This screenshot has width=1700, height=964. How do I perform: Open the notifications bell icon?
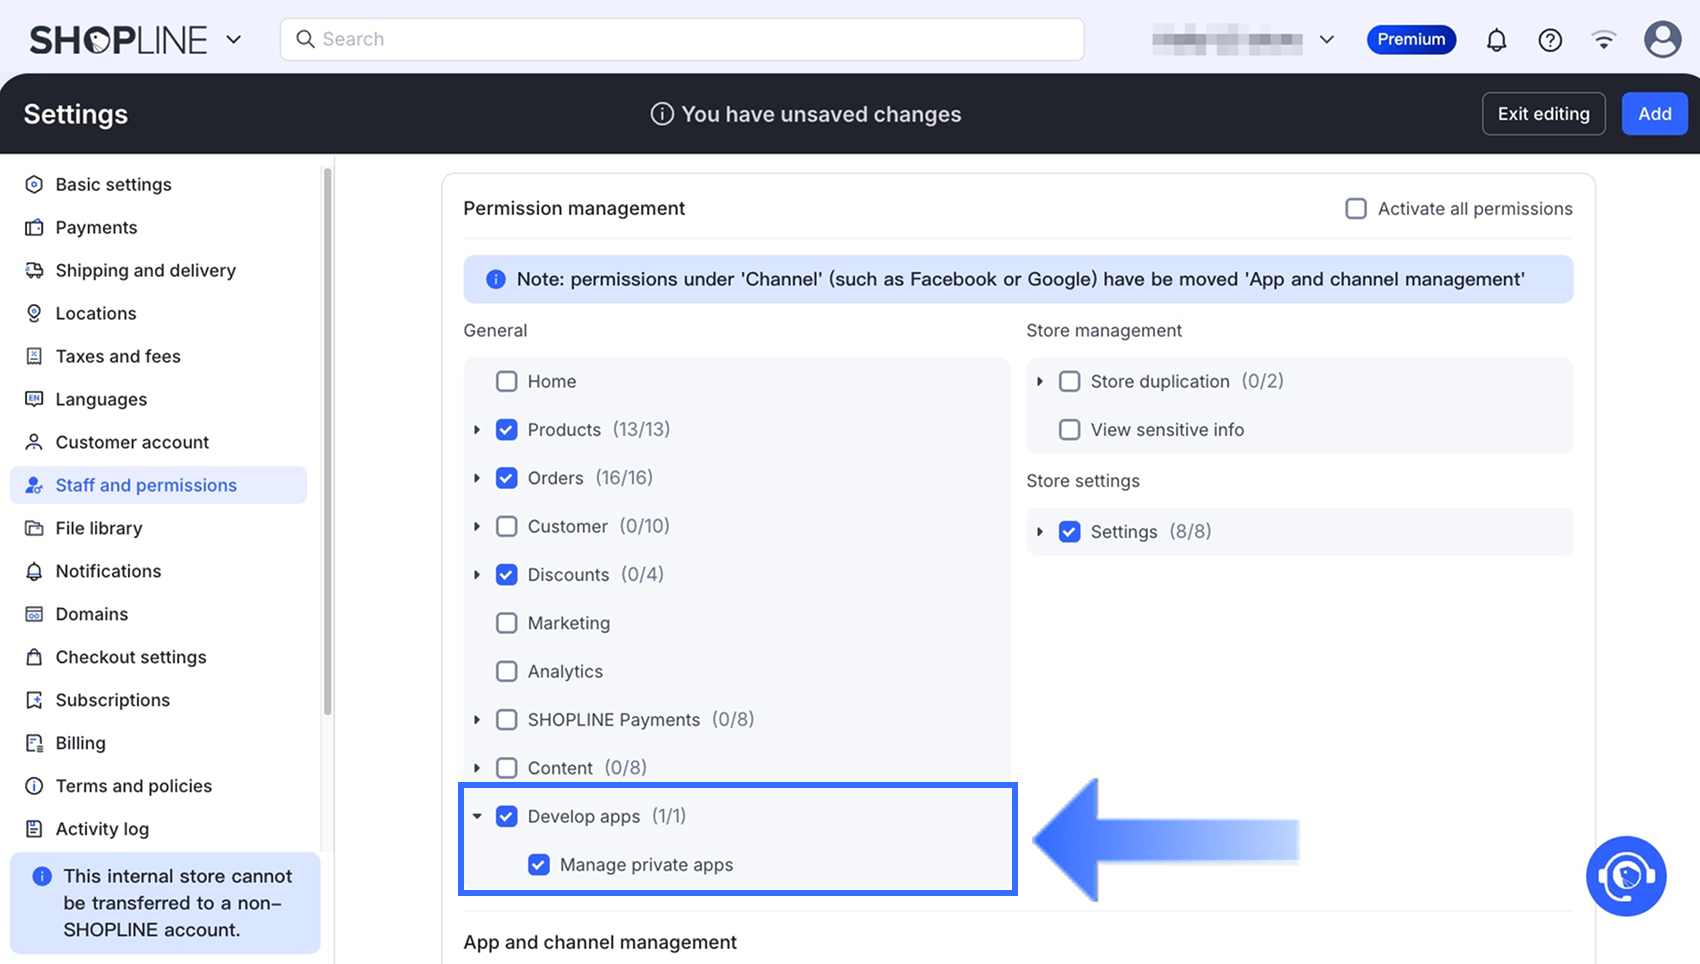[1496, 40]
